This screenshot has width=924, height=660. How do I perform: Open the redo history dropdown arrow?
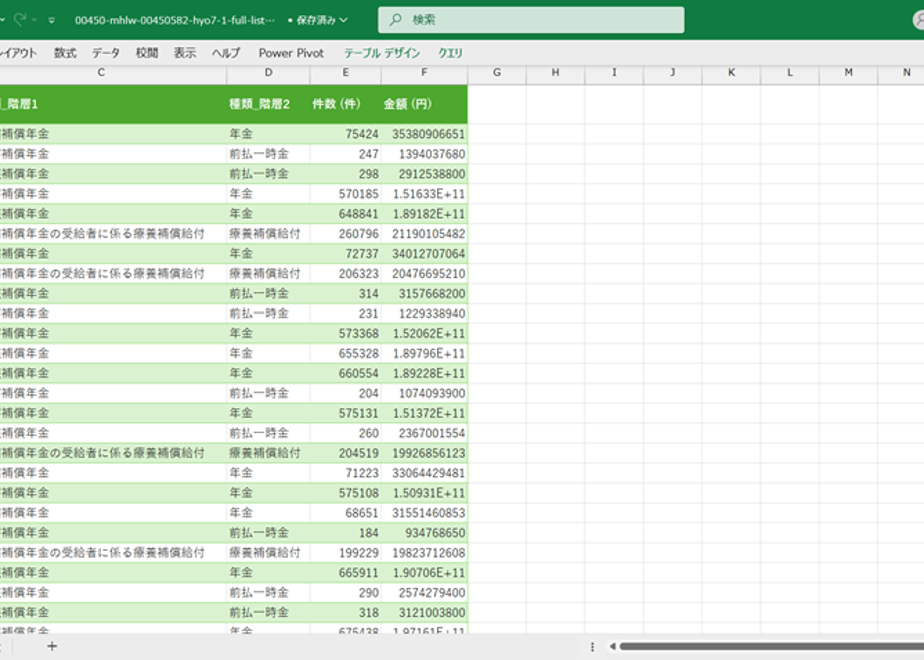pos(34,20)
